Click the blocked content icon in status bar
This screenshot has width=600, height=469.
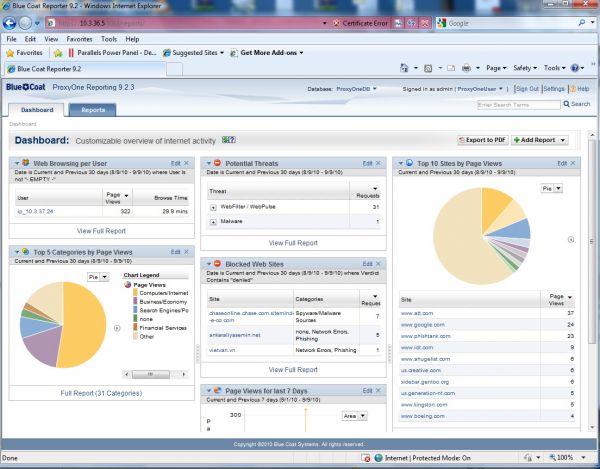(x=366, y=458)
